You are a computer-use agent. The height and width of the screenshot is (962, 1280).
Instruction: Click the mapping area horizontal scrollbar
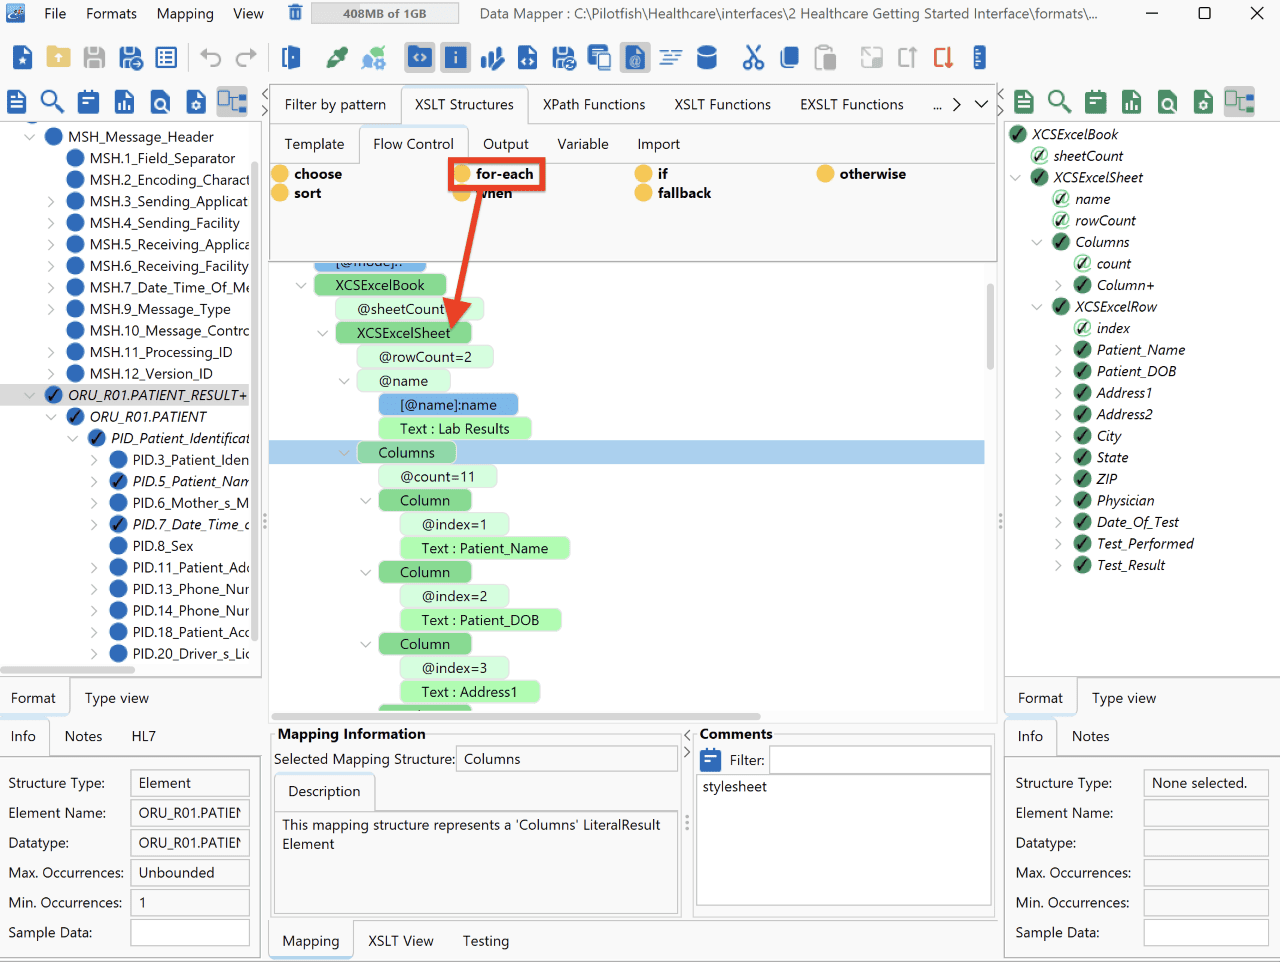[x=515, y=716]
